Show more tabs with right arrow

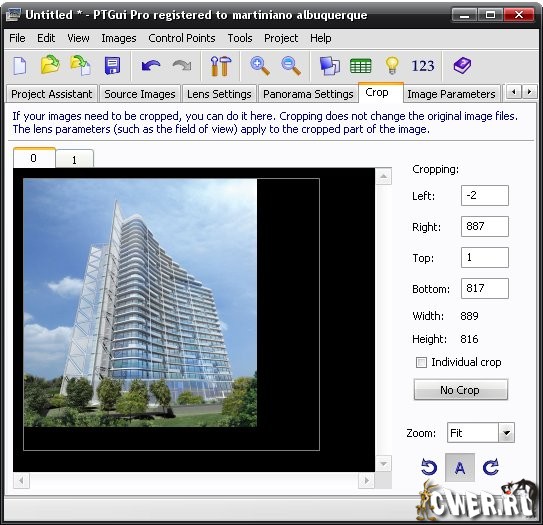pyautogui.click(x=529, y=92)
